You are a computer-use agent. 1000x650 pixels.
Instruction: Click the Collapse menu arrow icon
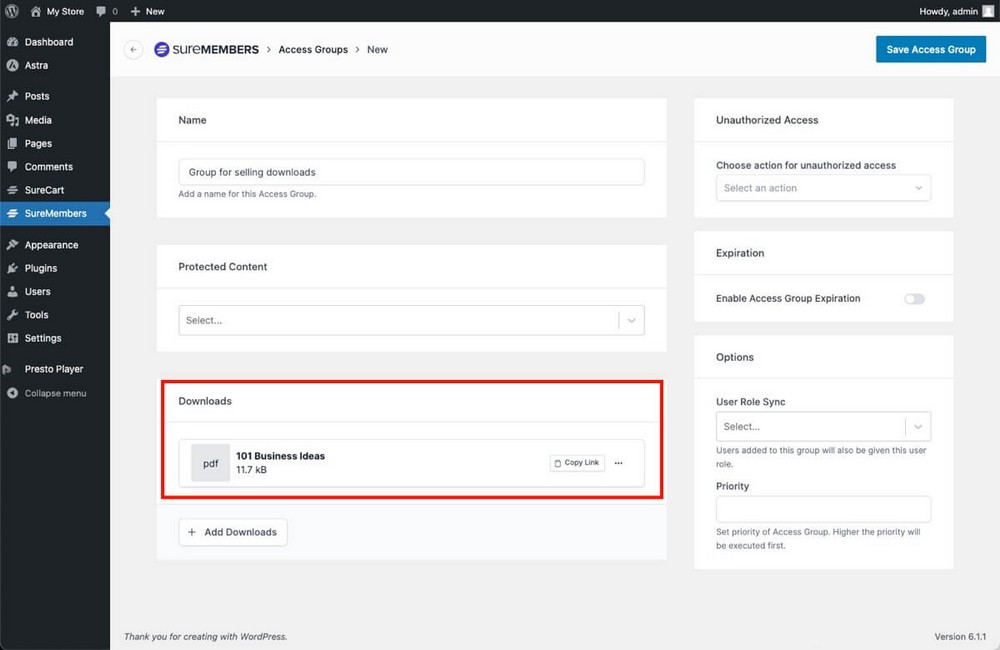[12, 393]
